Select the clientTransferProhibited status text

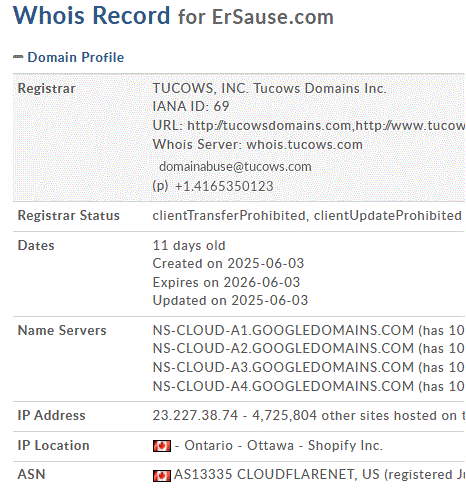click(x=229, y=216)
